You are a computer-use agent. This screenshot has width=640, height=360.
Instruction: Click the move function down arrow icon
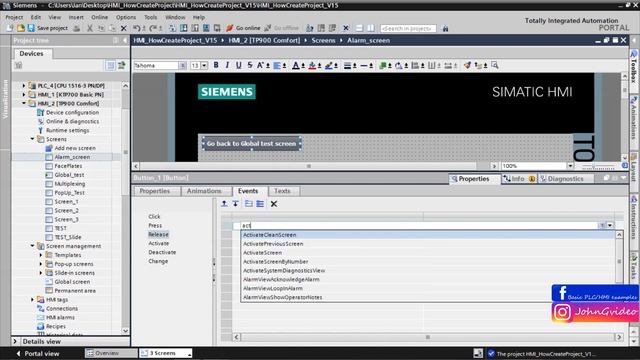pyautogui.click(x=236, y=204)
